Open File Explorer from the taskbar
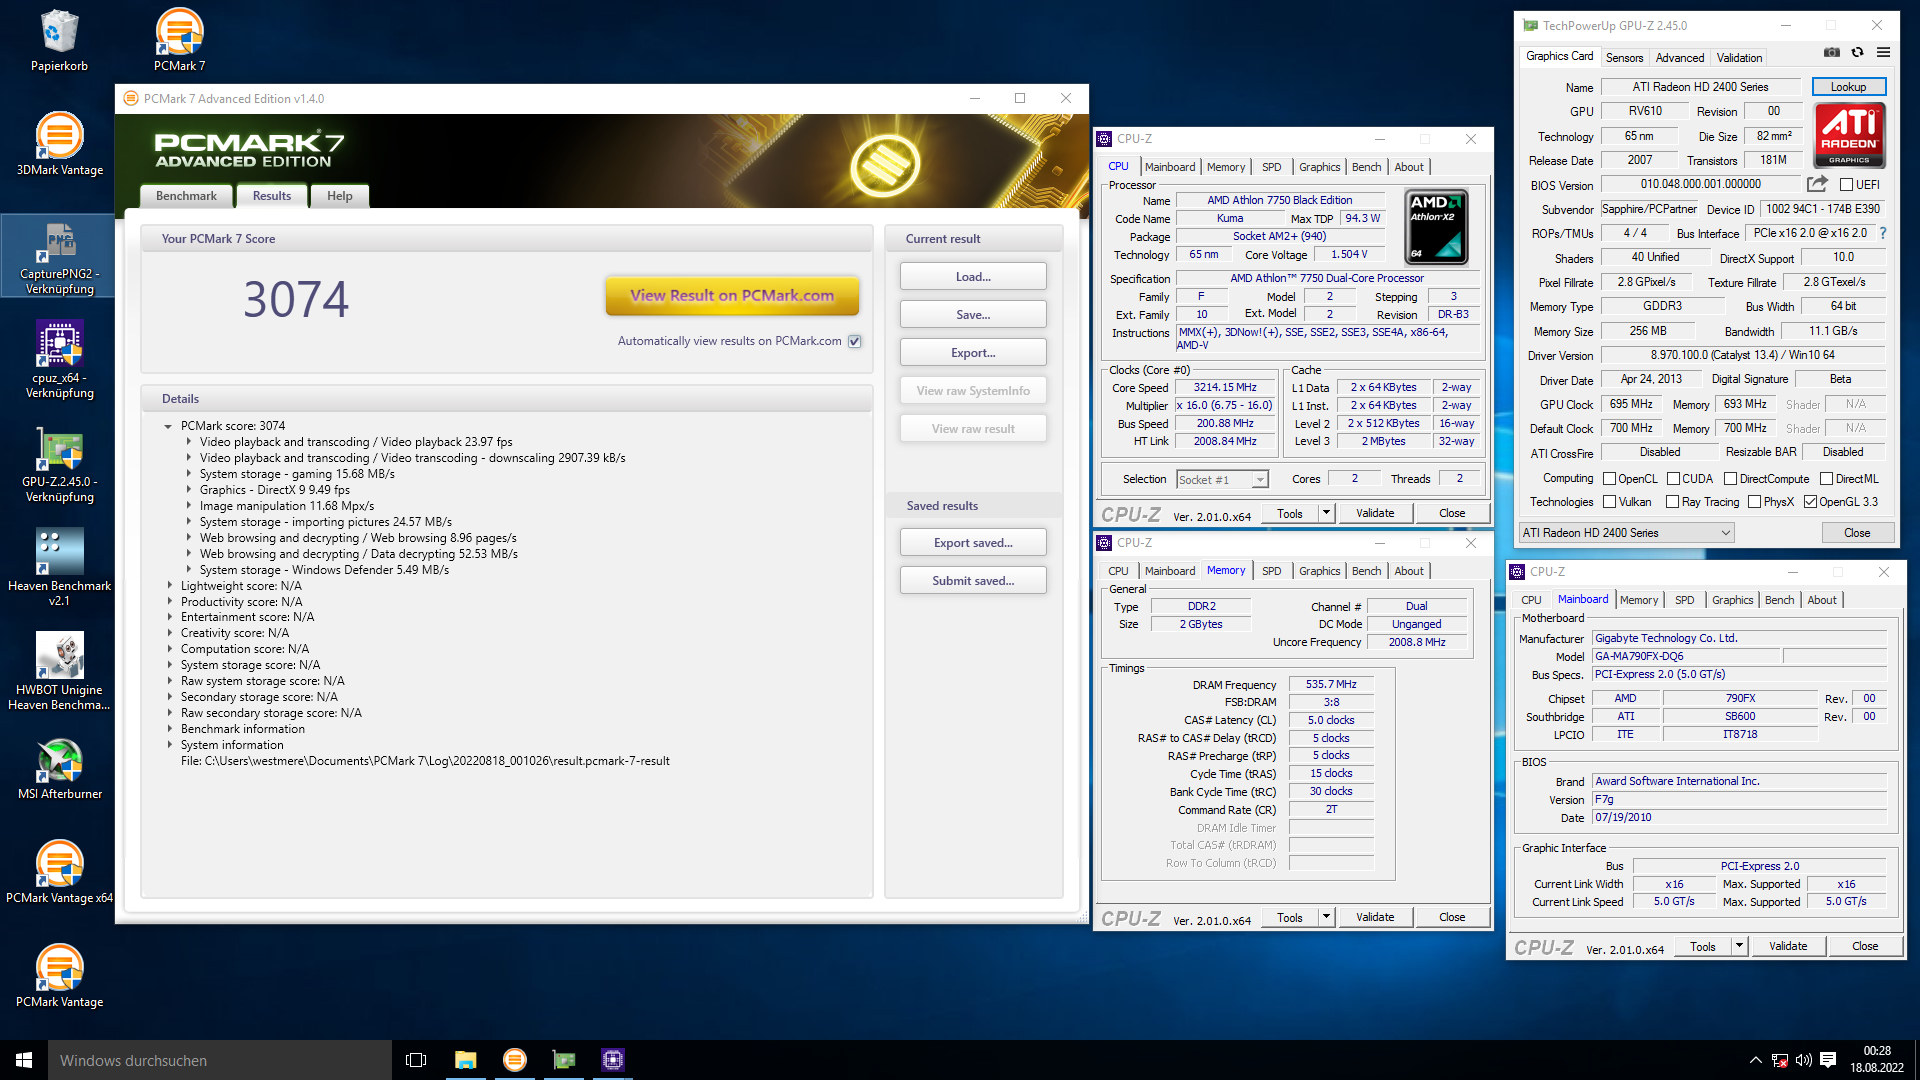The image size is (1920, 1080). (x=466, y=1060)
